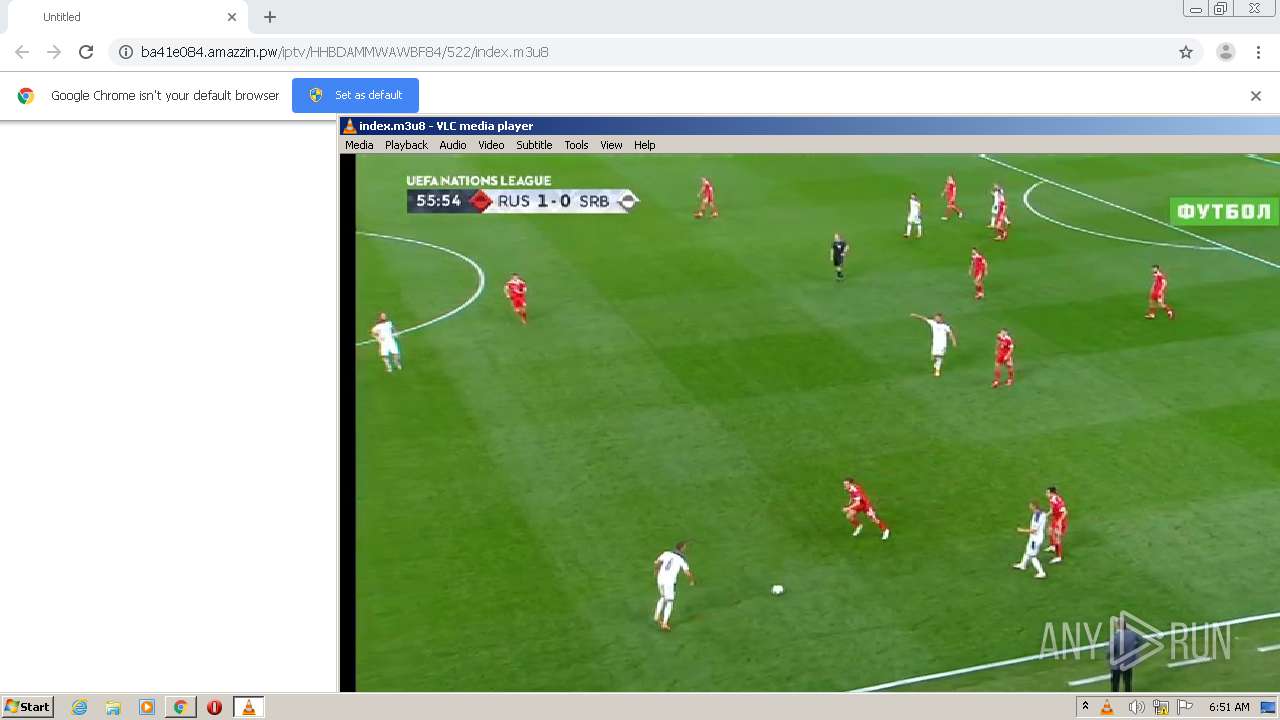Open the volume speaker tray icon

coord(1136,707)
